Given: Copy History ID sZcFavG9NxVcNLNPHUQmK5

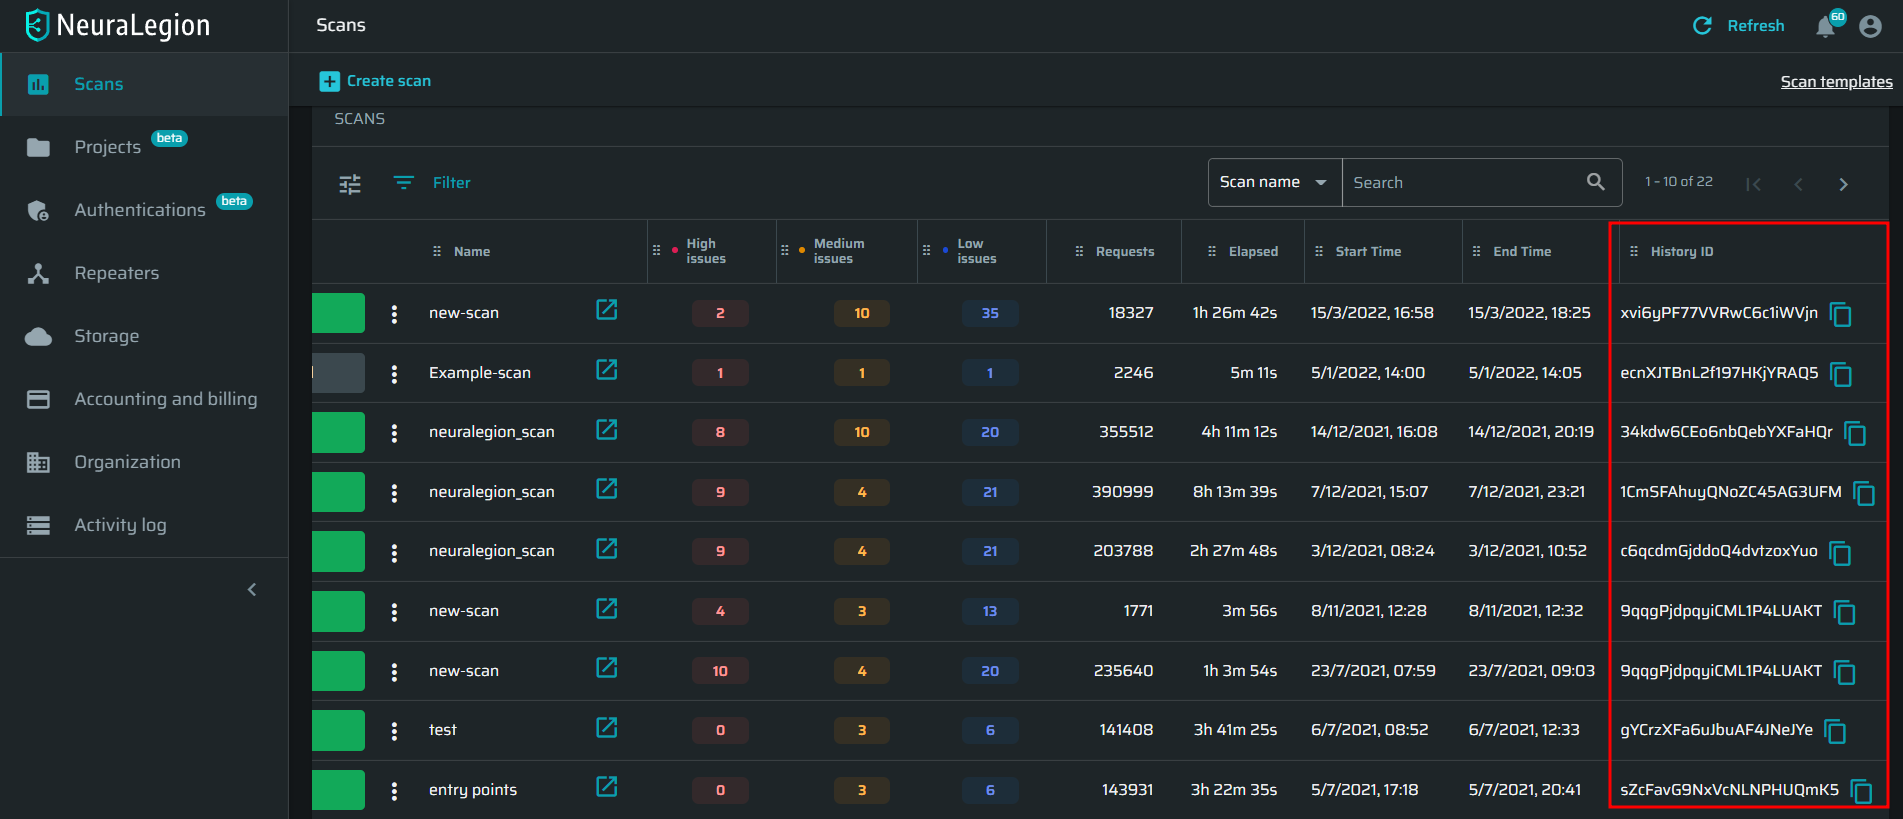Looking at the screenshot, I should [1861, 791].
